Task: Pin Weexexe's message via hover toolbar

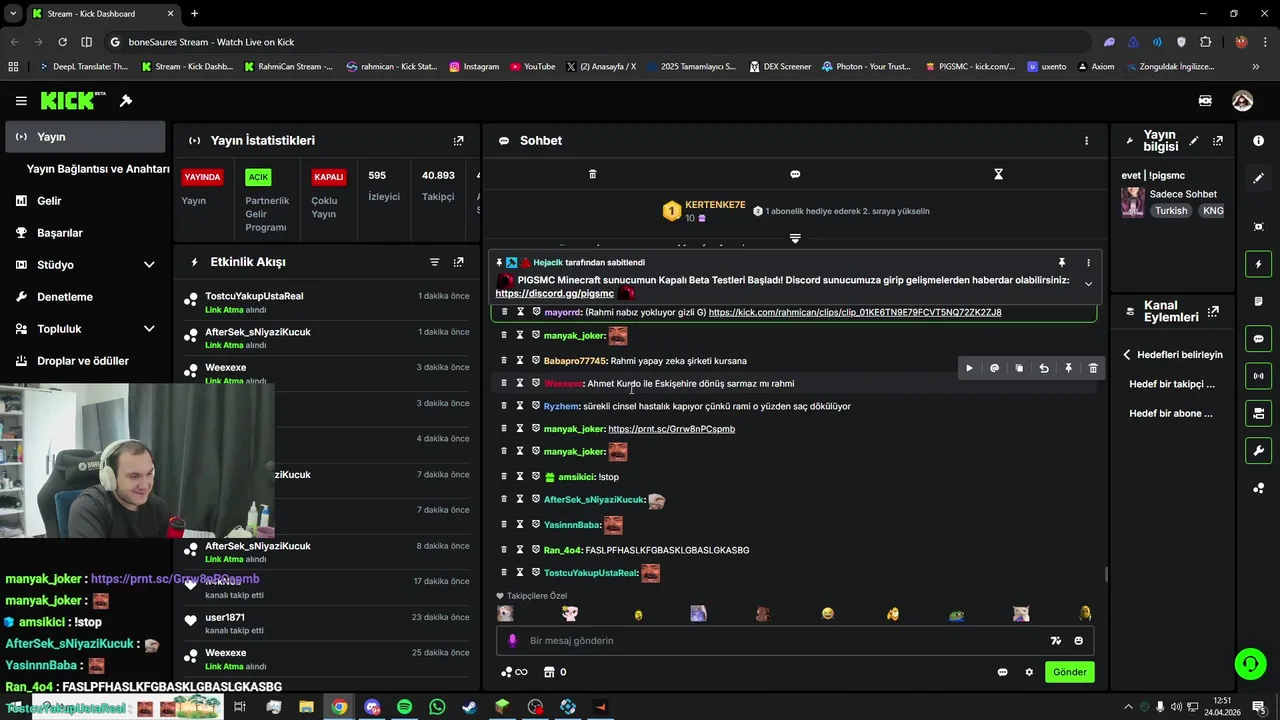Action: pos(1068,368)
